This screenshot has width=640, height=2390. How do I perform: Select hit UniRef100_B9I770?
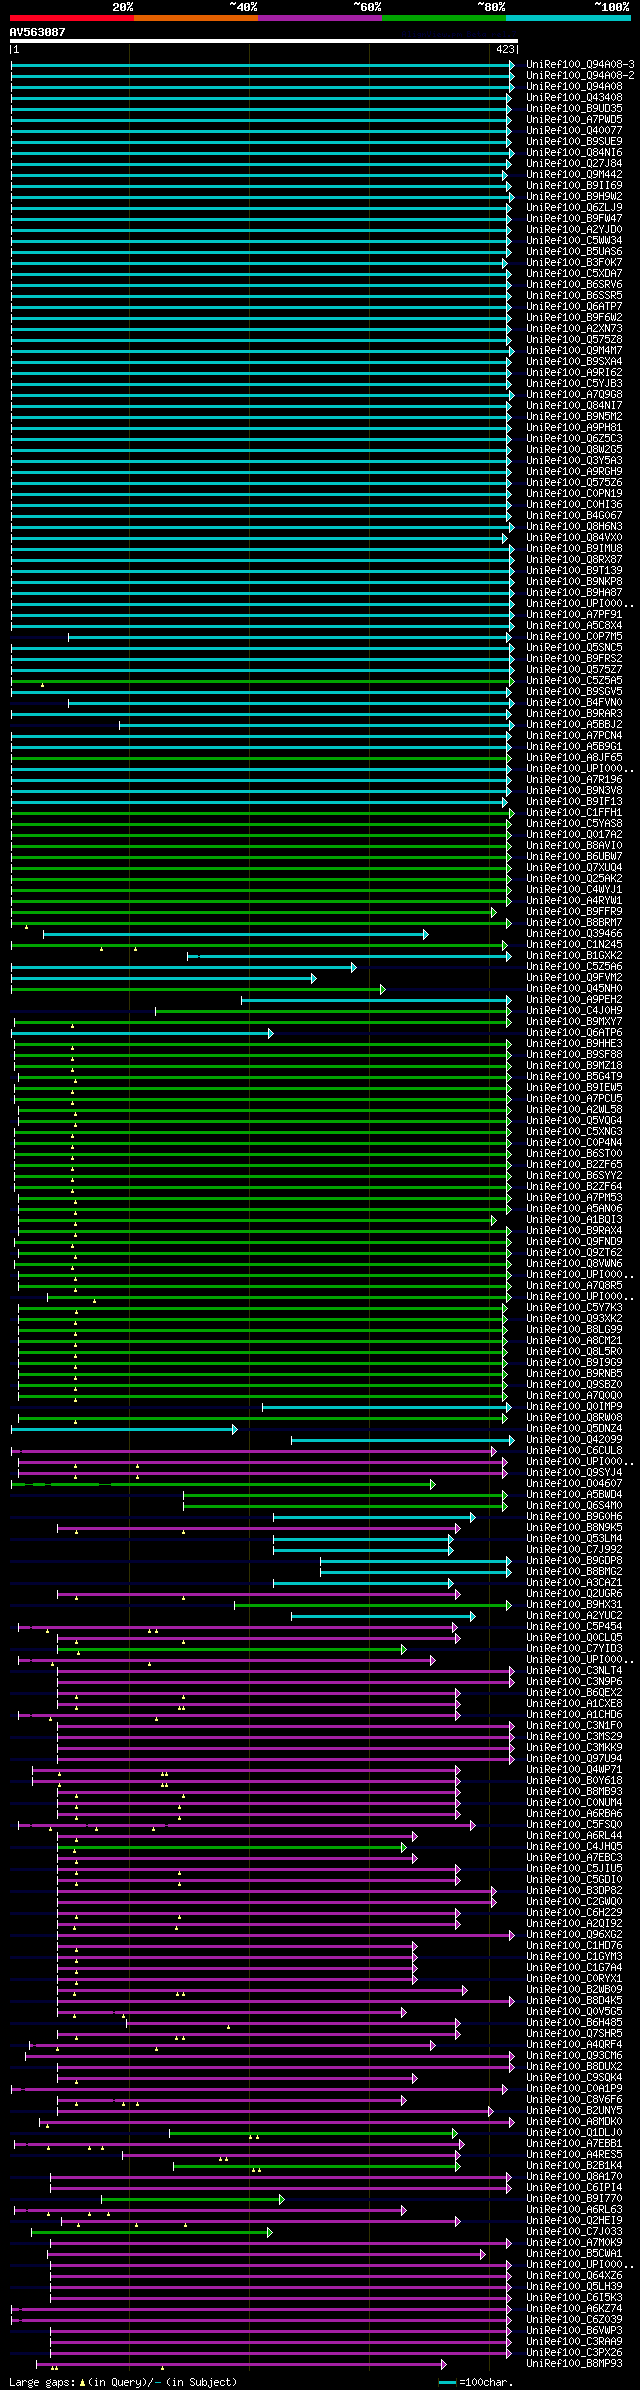574,2199
